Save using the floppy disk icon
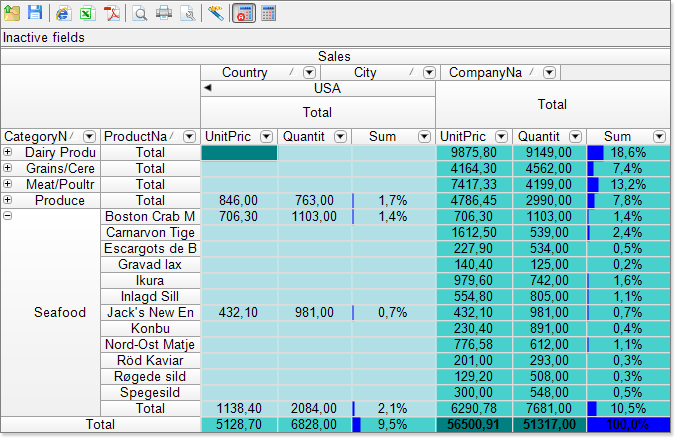Viewport: 676px width, 438px height. coord(35,13)
